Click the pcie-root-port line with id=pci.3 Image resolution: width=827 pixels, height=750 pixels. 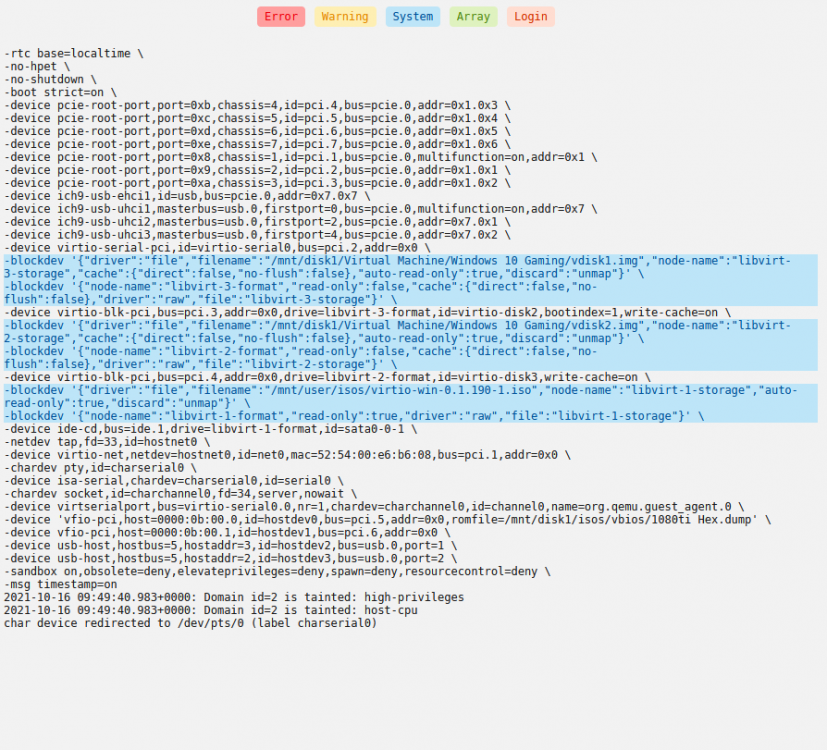point(257,183)
